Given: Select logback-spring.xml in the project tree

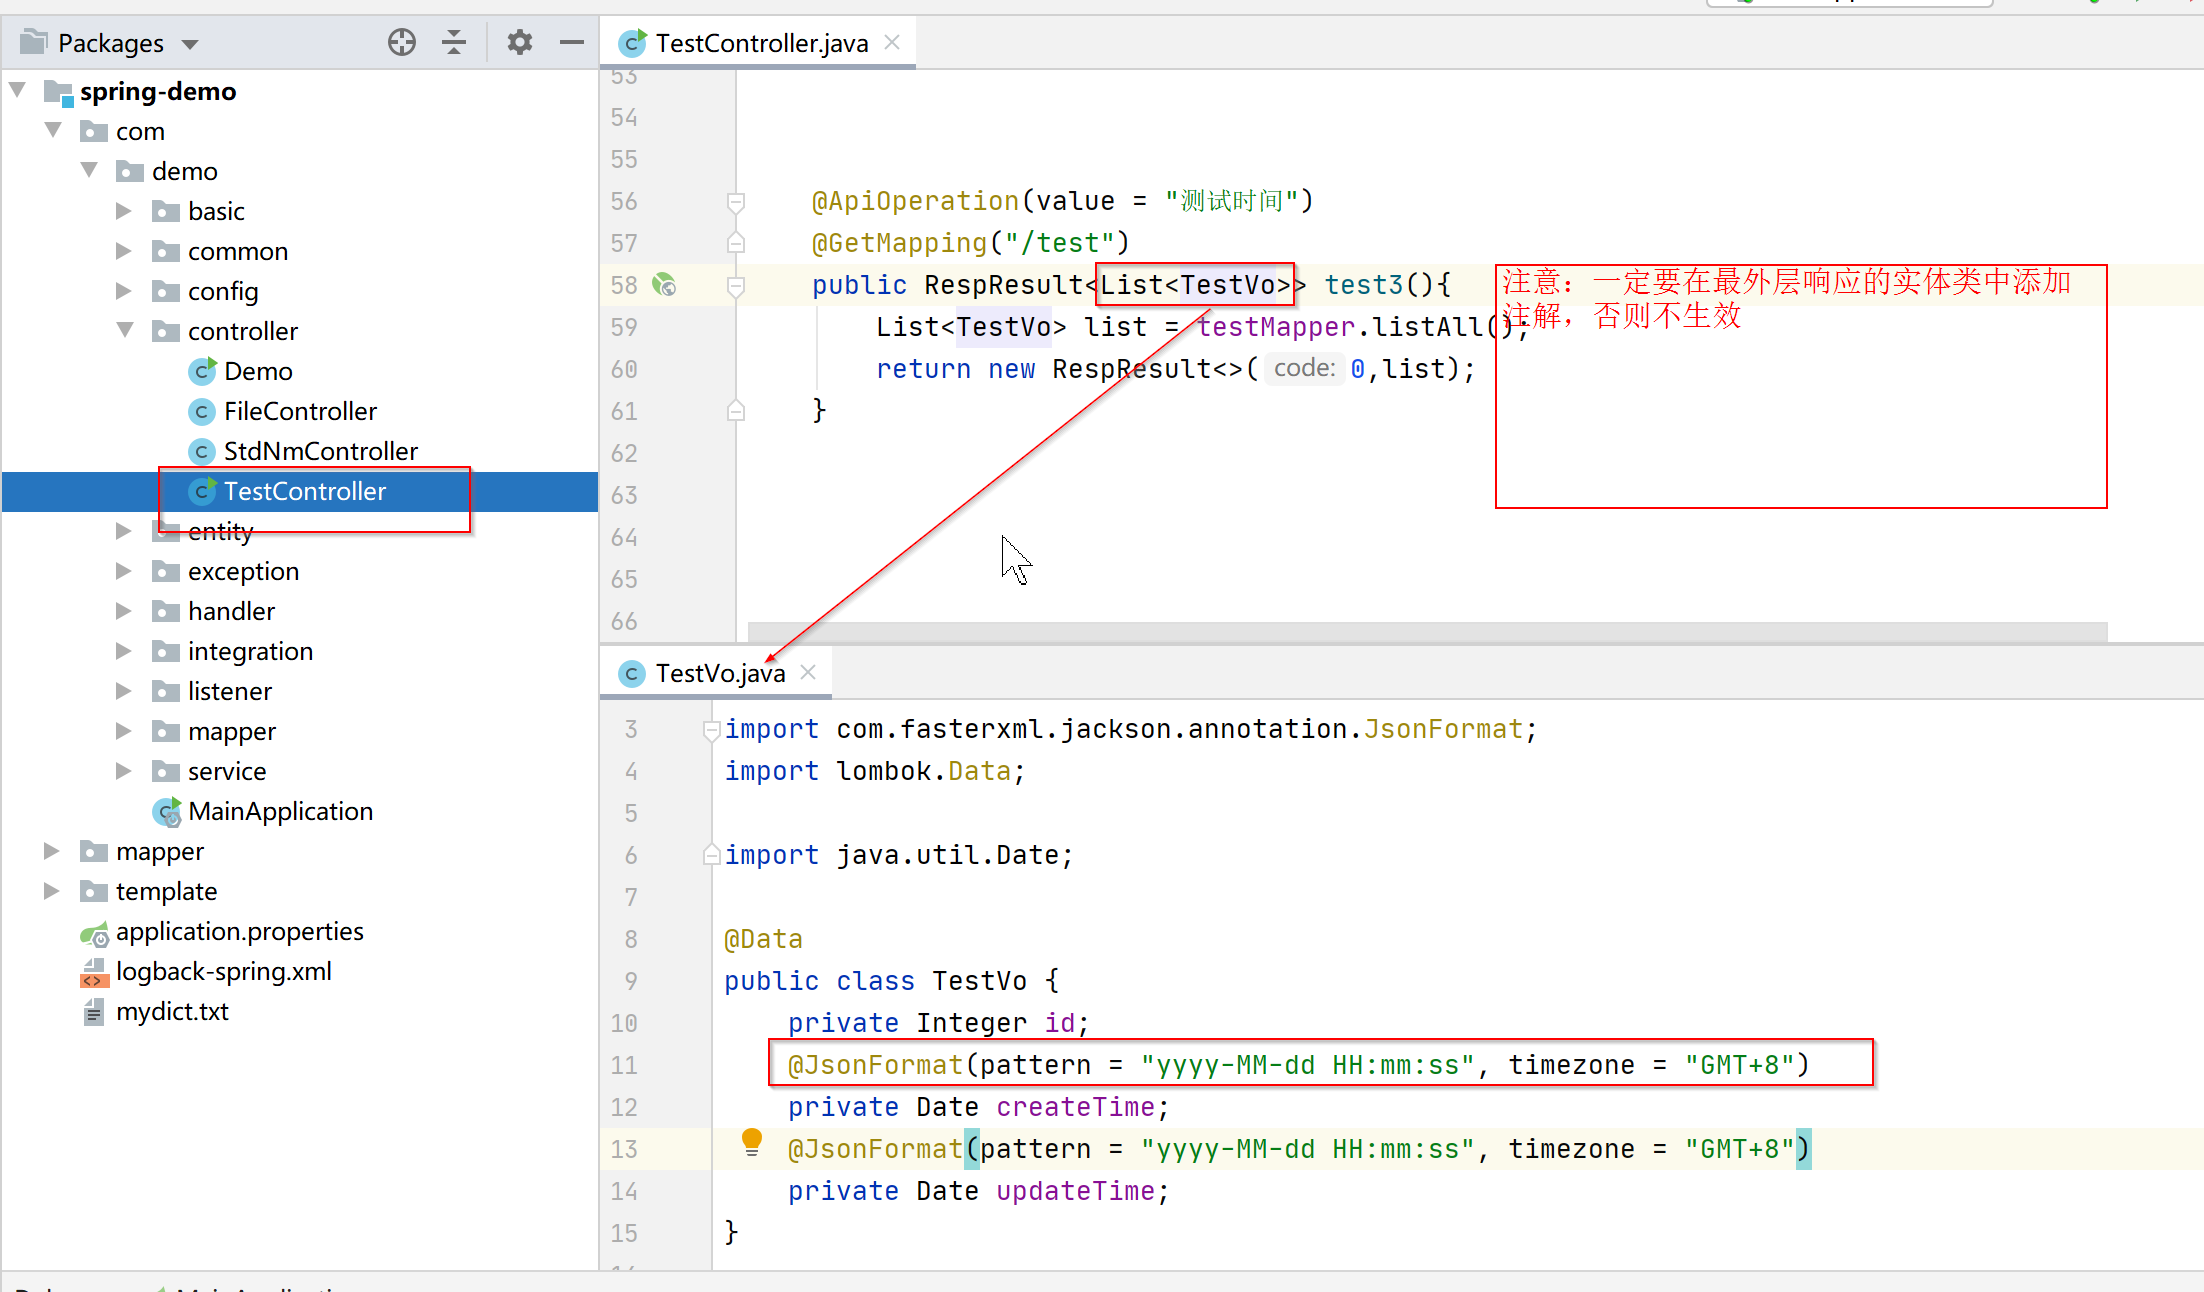Looking at the screenshot, I should [x=223, y=971].
